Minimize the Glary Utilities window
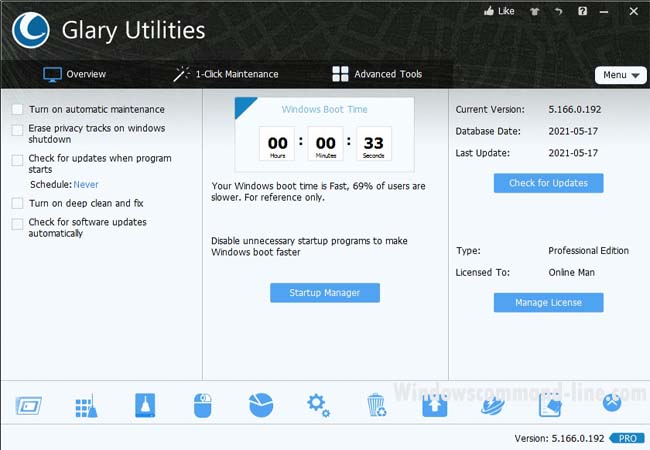Screen dimensions: 650x450 [x=604, y=12]
